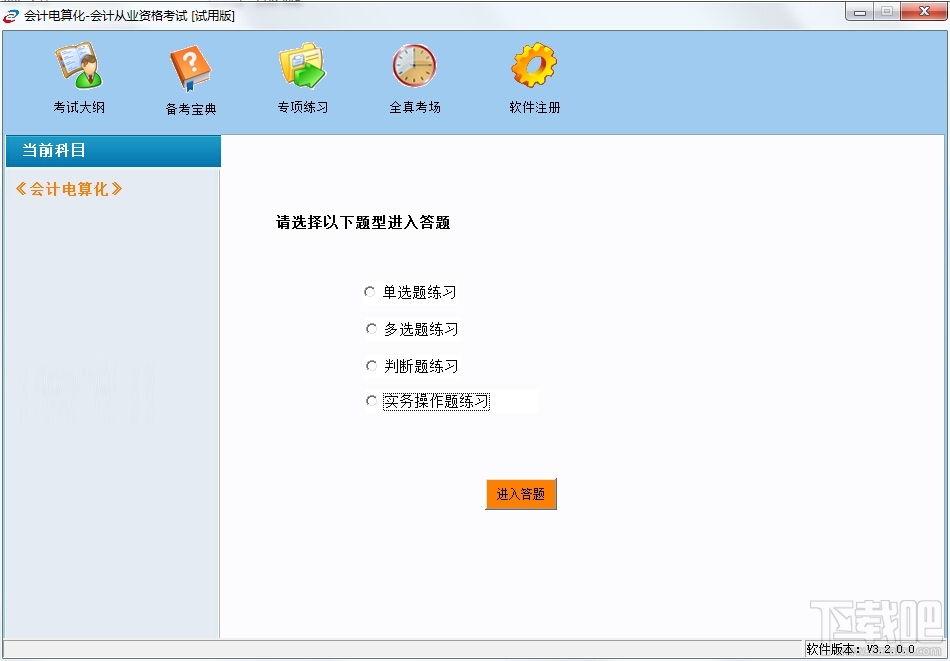Choose the 多选题练习 radio option
950x661 pixels.
click(371, 328)
